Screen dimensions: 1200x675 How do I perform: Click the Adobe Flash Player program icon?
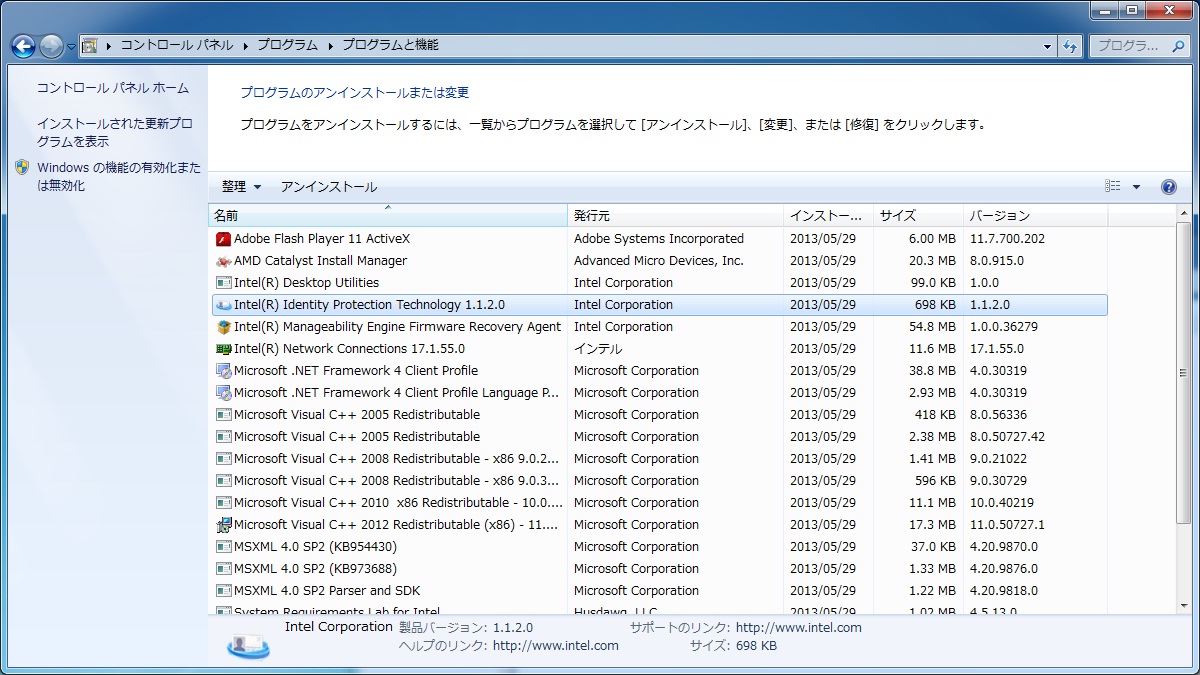(223, 239)
